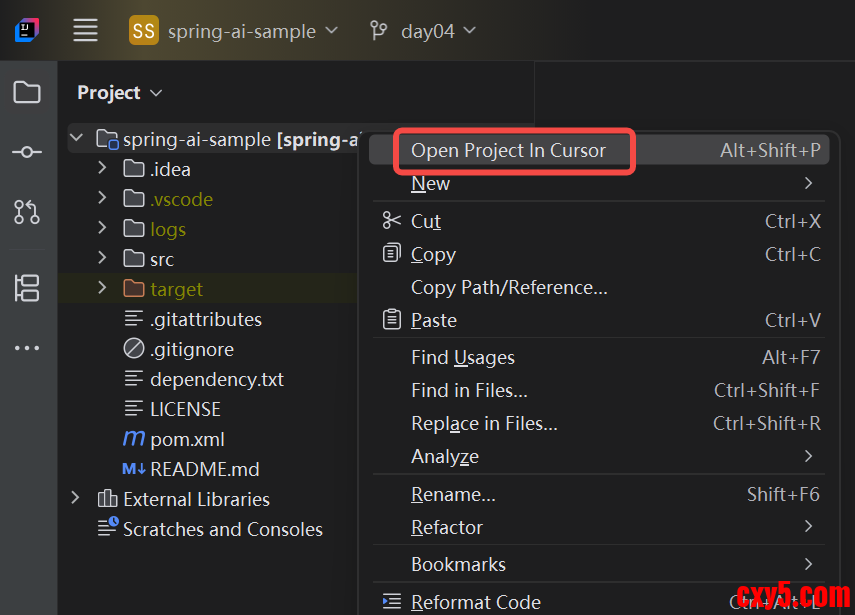This screenshot has width=855, height=615.
Task: Open the Pull Requests sidebar icon
Action: 27,211
